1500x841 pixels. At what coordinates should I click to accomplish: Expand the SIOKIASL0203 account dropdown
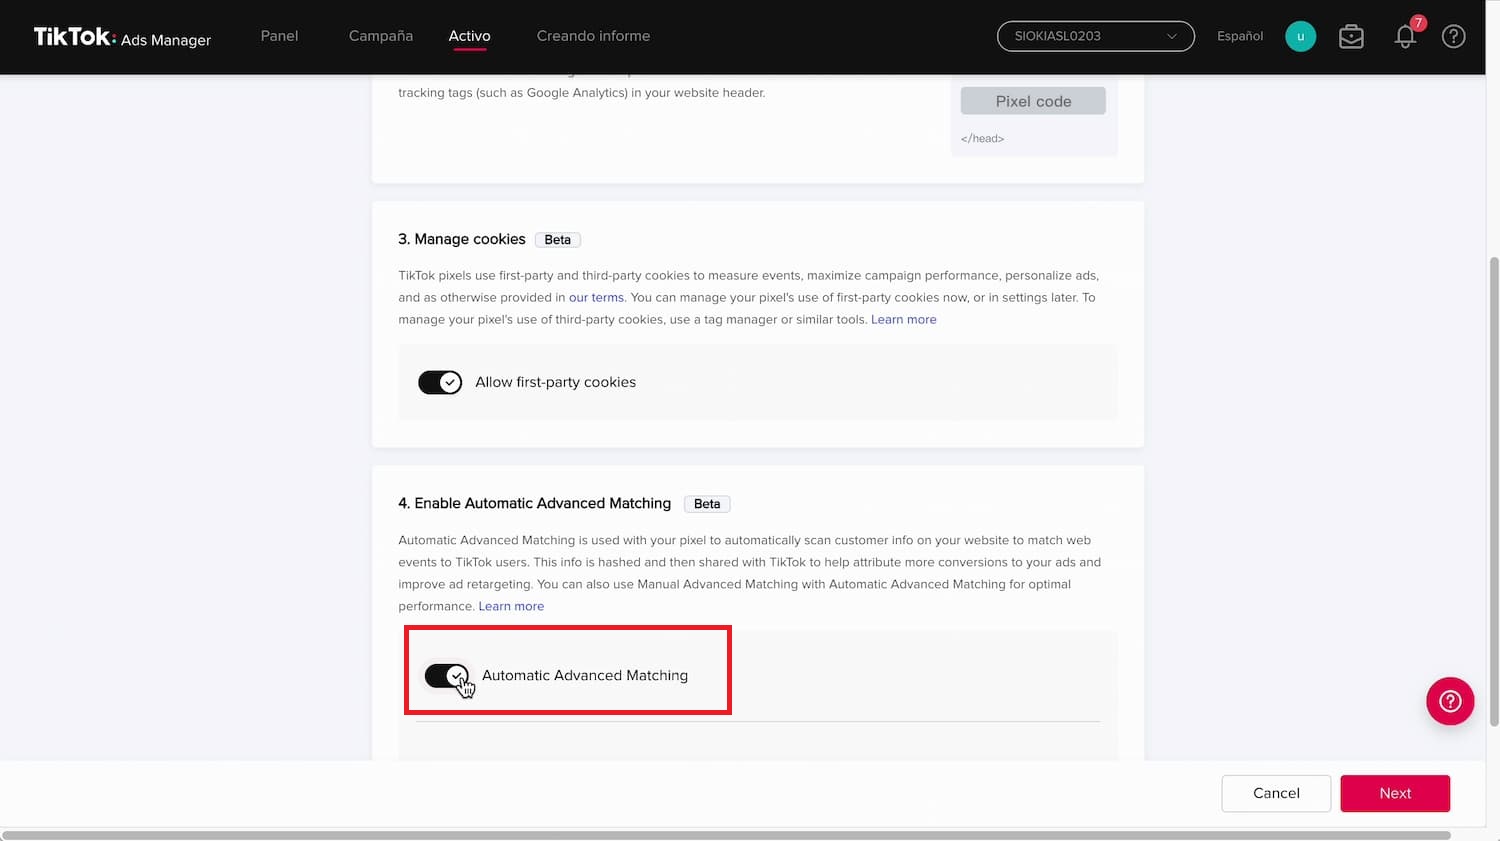[x=1095, y=36]
